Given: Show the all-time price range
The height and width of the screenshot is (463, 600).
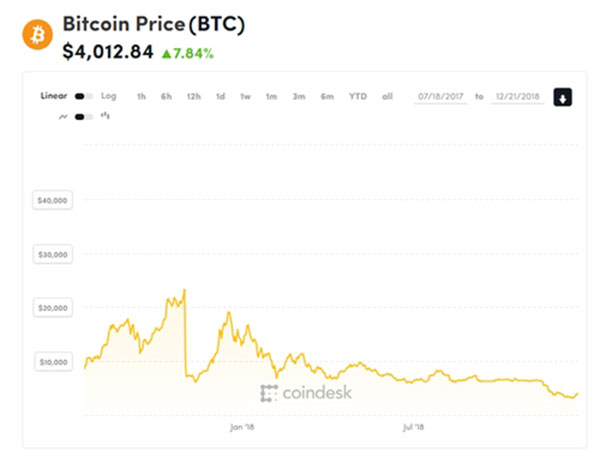Looking at the screenshot, I should [x=387, y=96].
